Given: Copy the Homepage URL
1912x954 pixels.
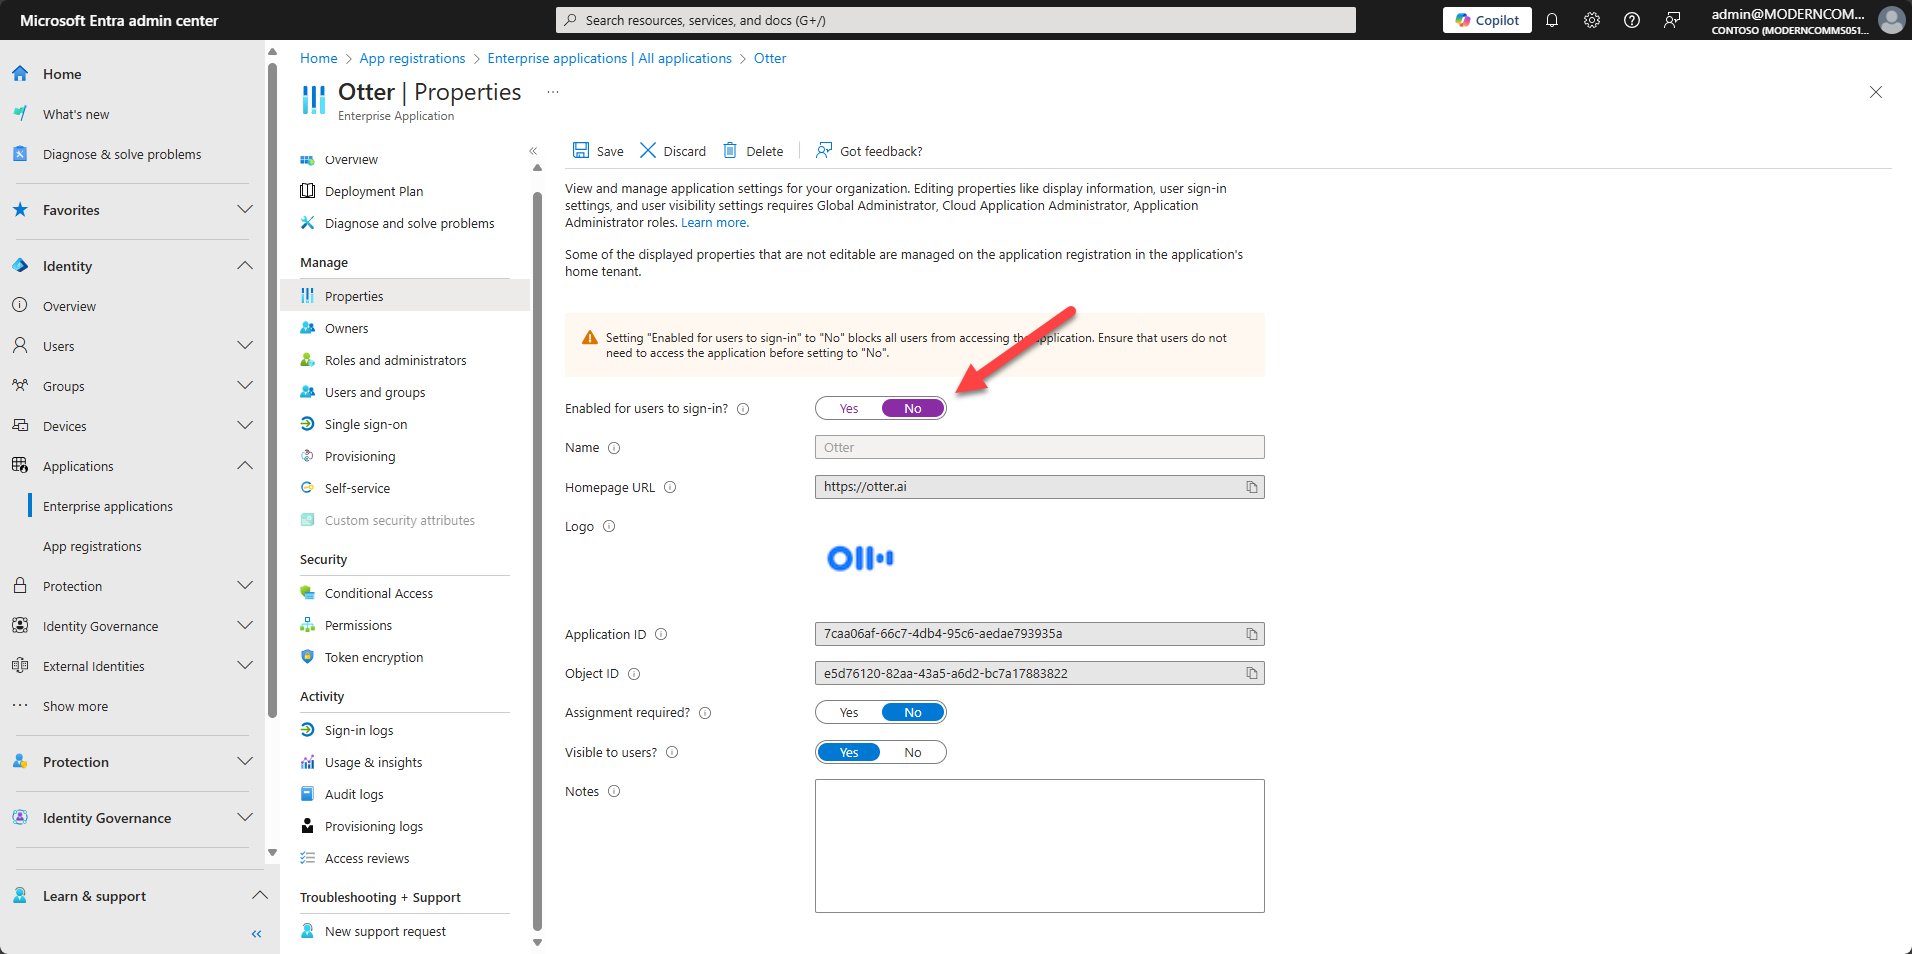Looking at the screenshot, I should [x=1251, y=487].
